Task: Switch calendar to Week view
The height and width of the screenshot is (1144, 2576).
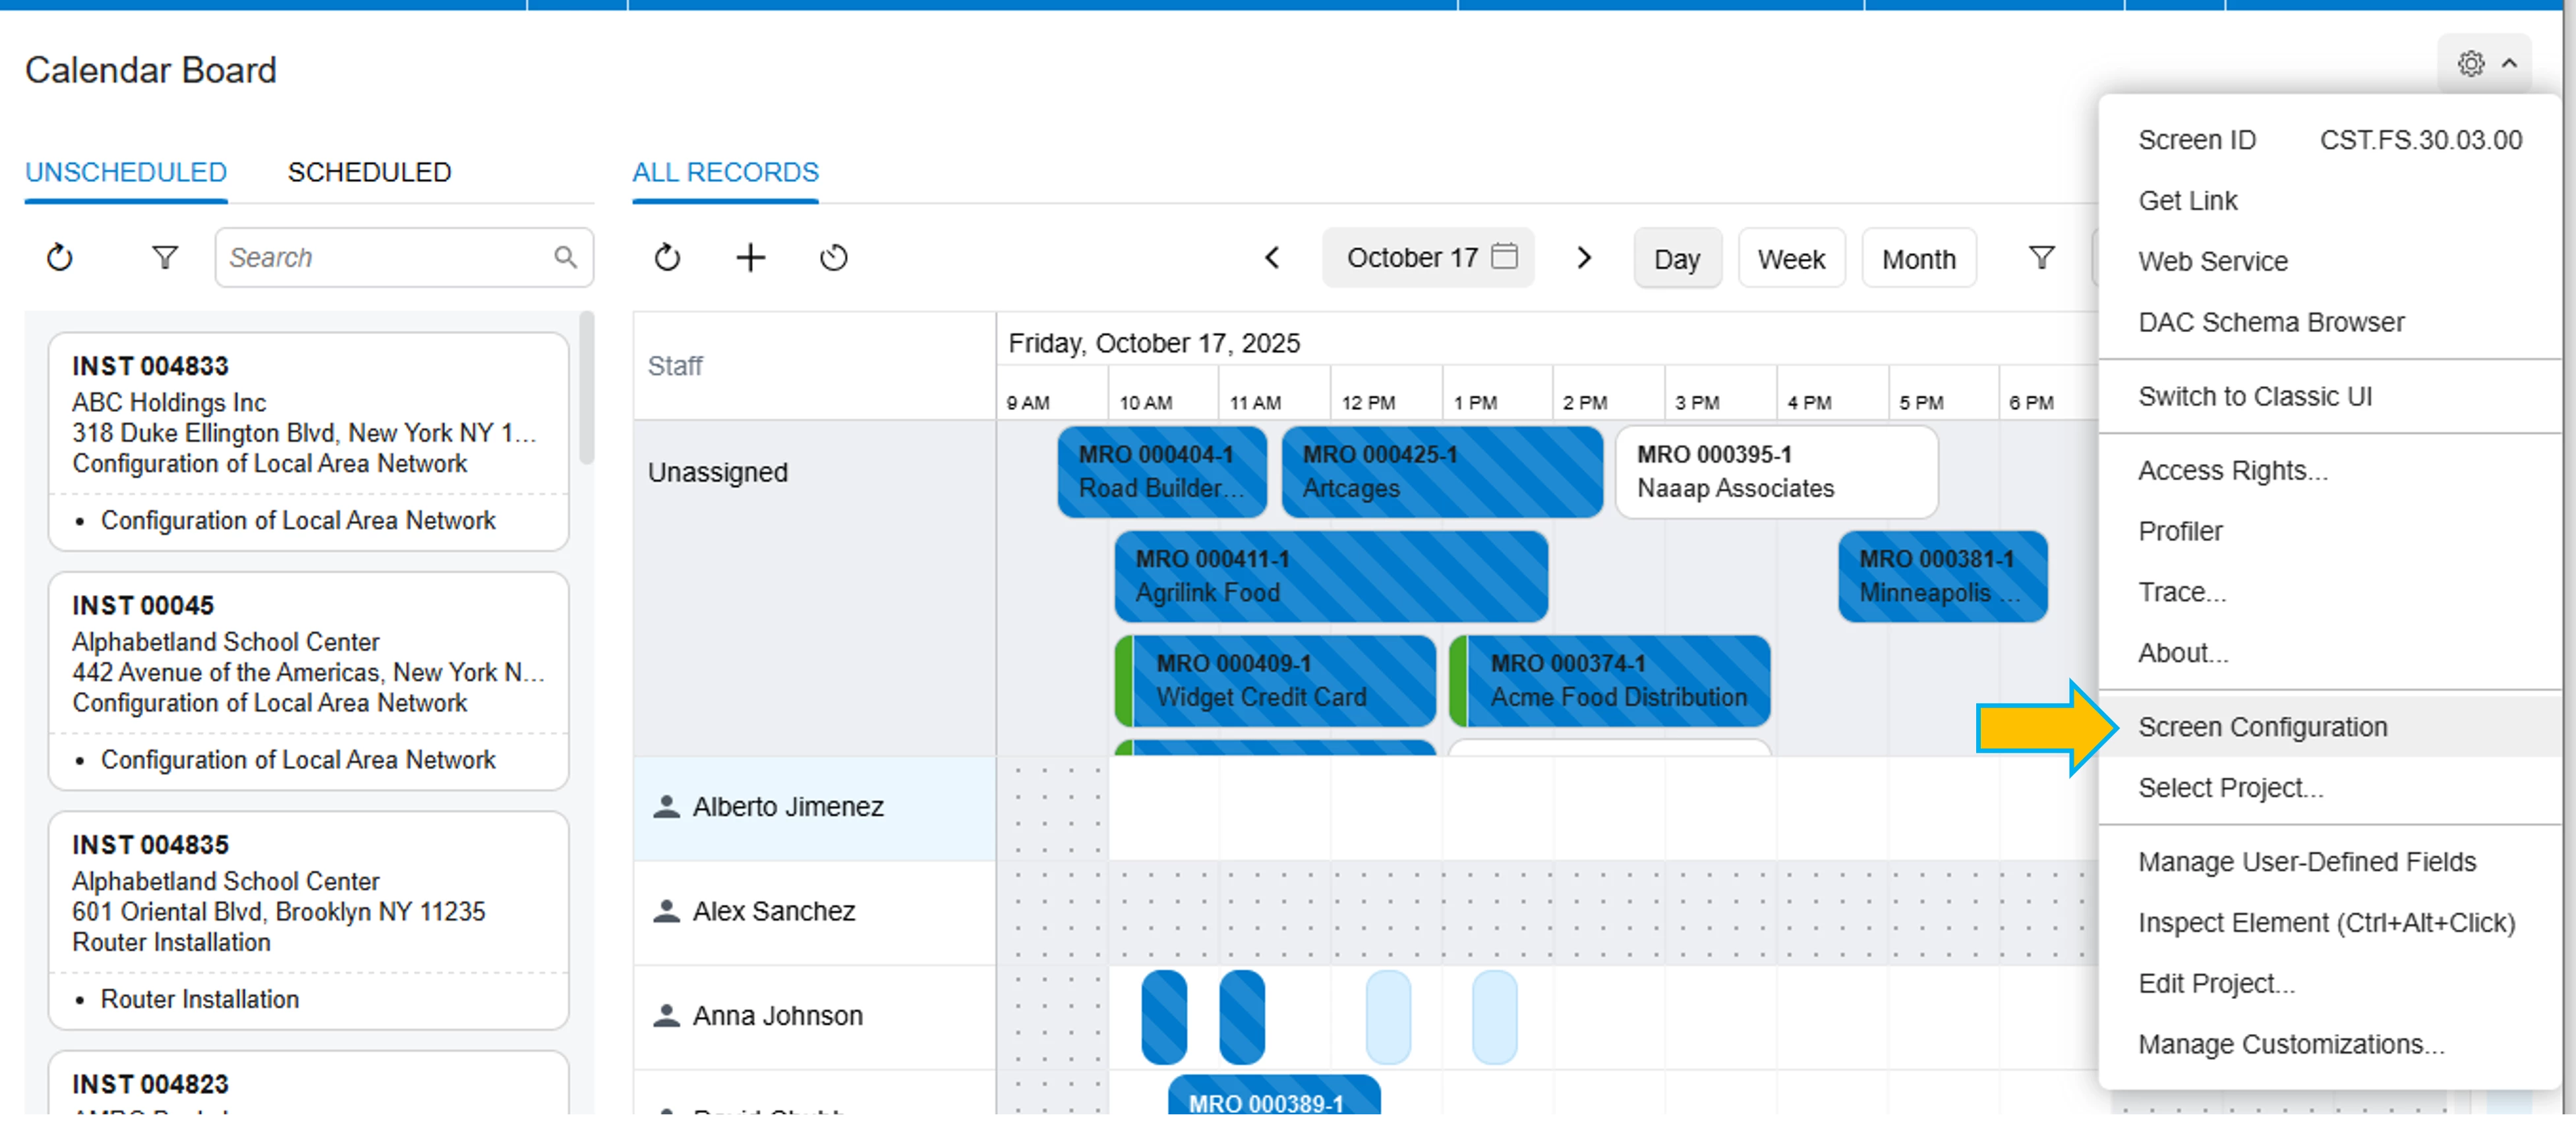Action: pos(1791,259)
